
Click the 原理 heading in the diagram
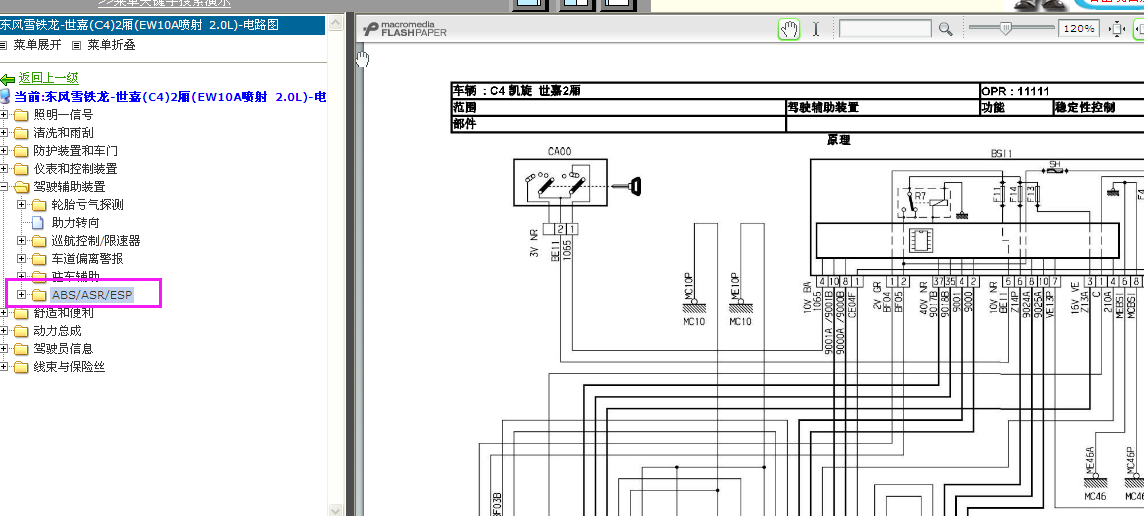coord(838,140)
